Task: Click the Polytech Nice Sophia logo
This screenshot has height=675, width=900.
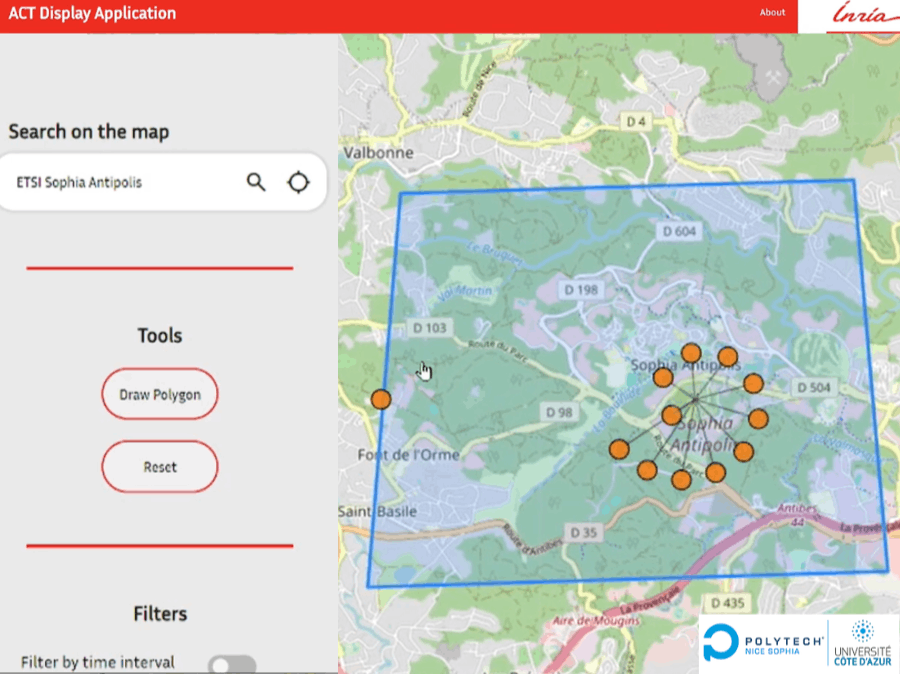Action: point(762,642)
